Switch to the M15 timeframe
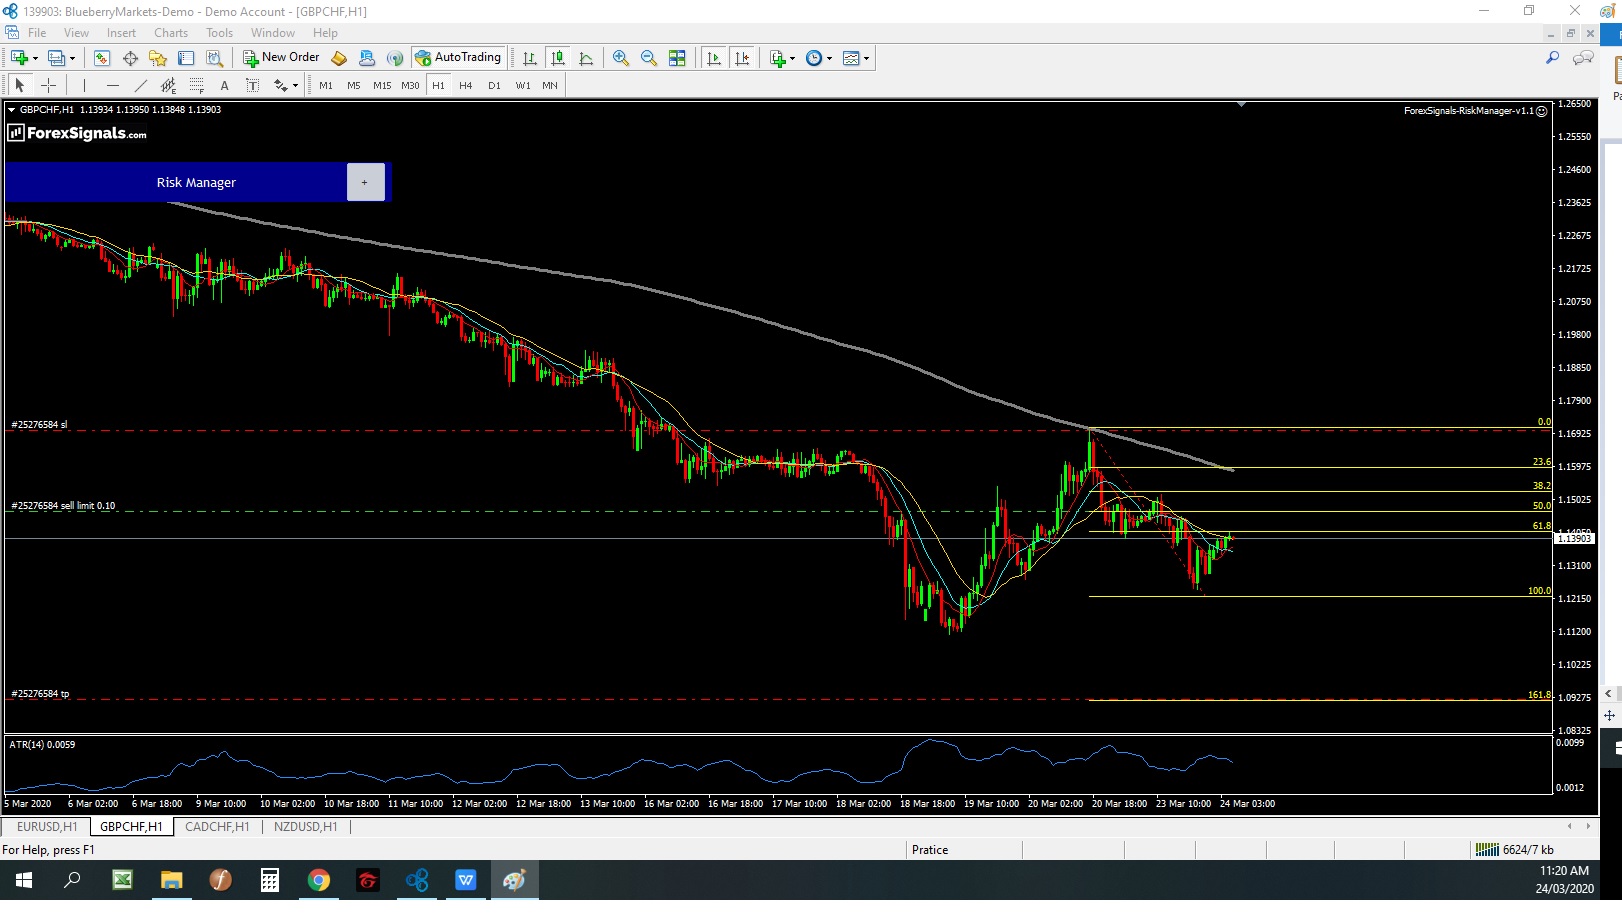Screen dimensions: 1622x916 pos(382,85)
